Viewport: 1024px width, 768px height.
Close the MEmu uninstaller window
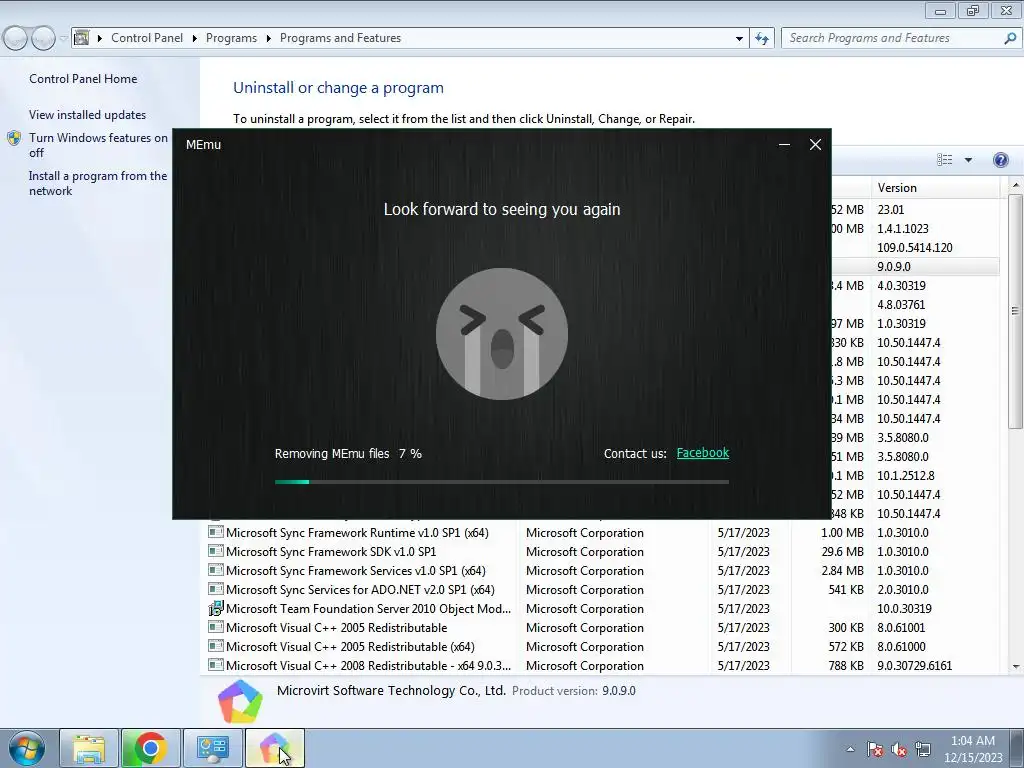coord(815,145)
